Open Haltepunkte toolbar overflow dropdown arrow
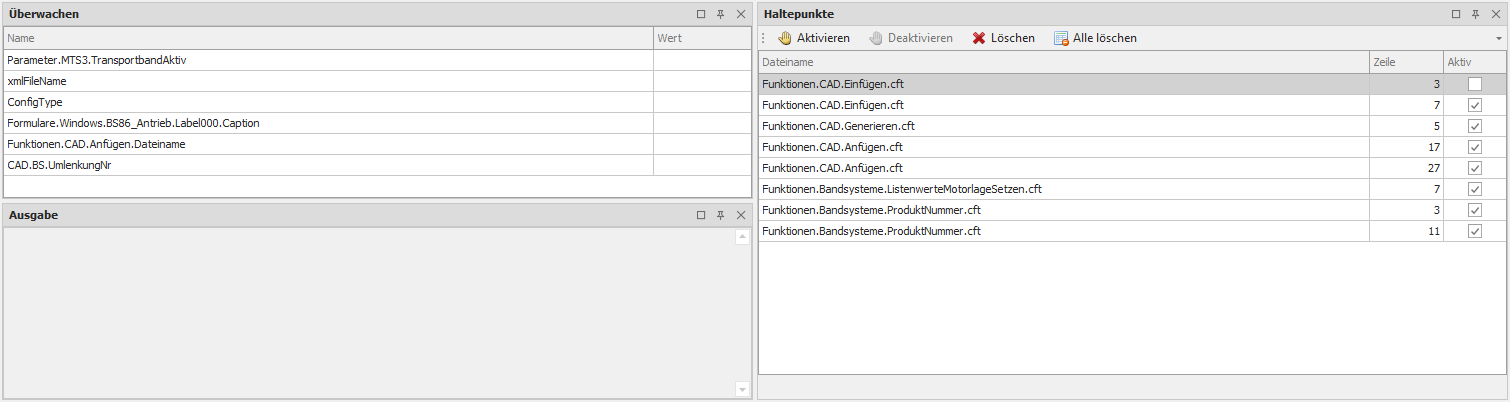Image resolution: width=1510 pixels, height=402 pixels. tap(1498, 39)
